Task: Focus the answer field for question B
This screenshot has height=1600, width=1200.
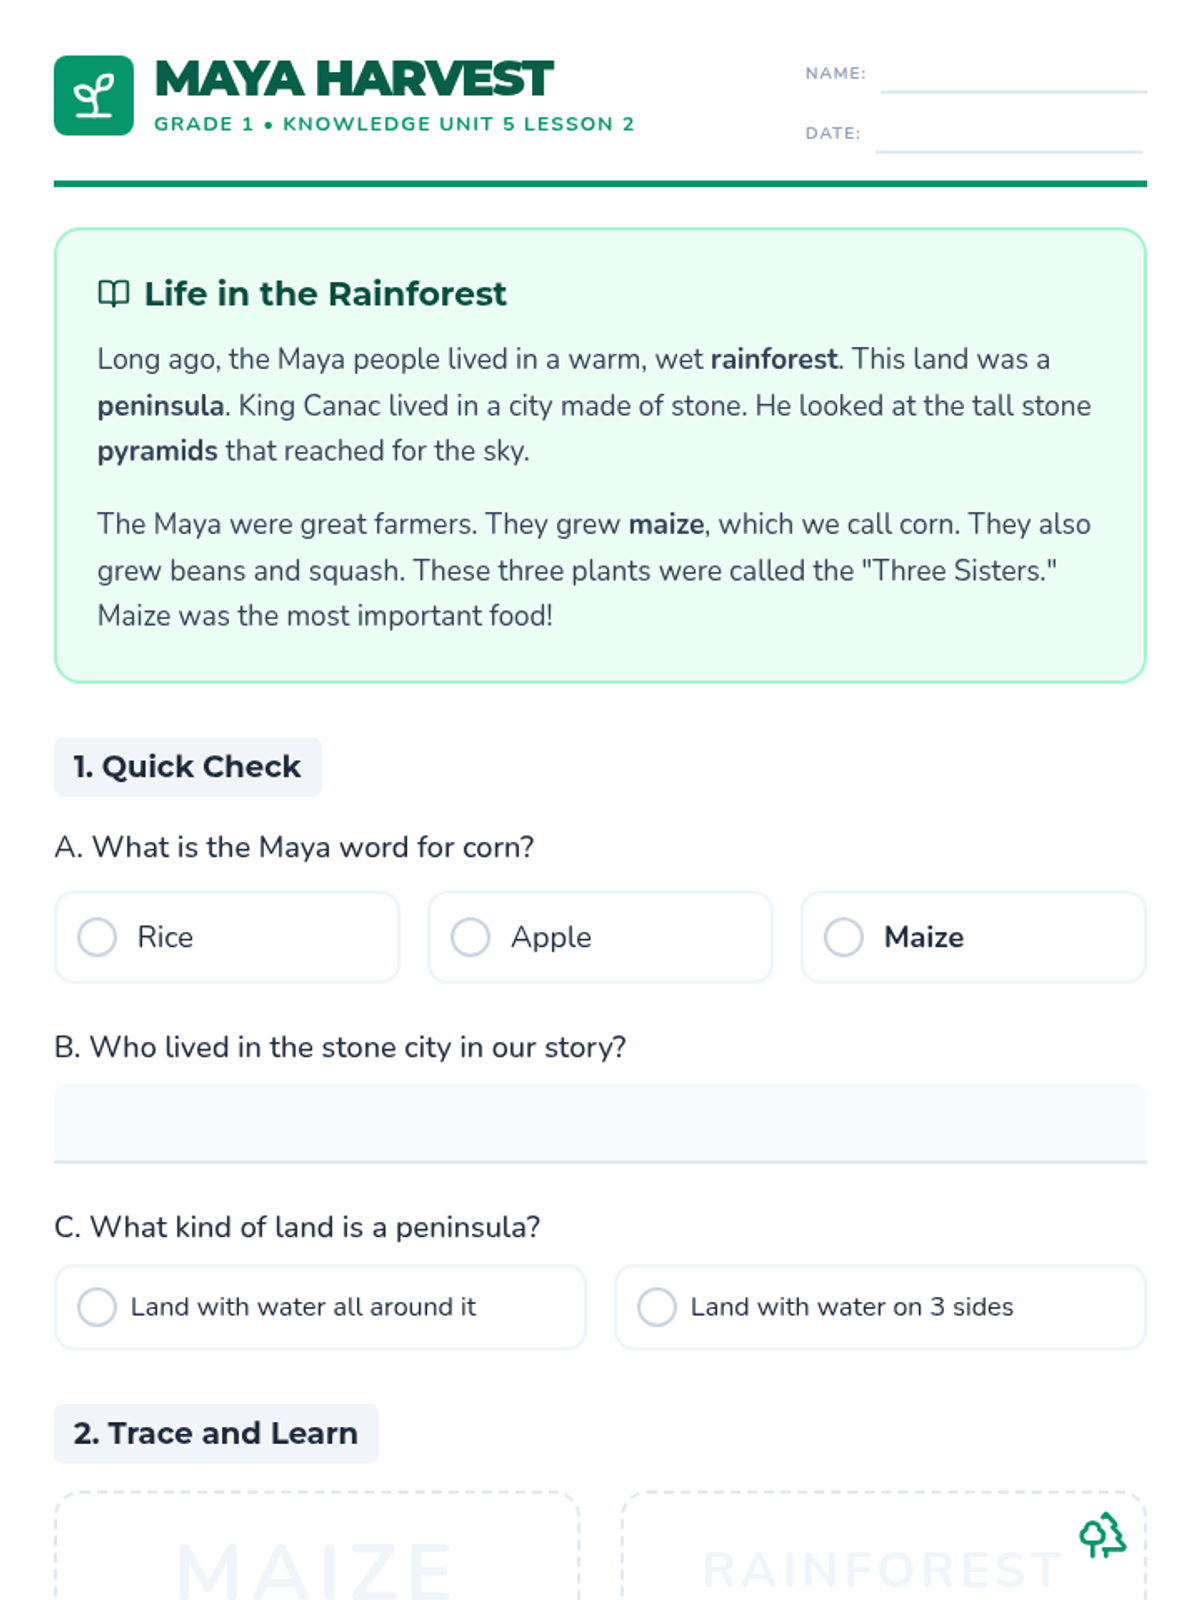Action: [x=600, y=1123]
